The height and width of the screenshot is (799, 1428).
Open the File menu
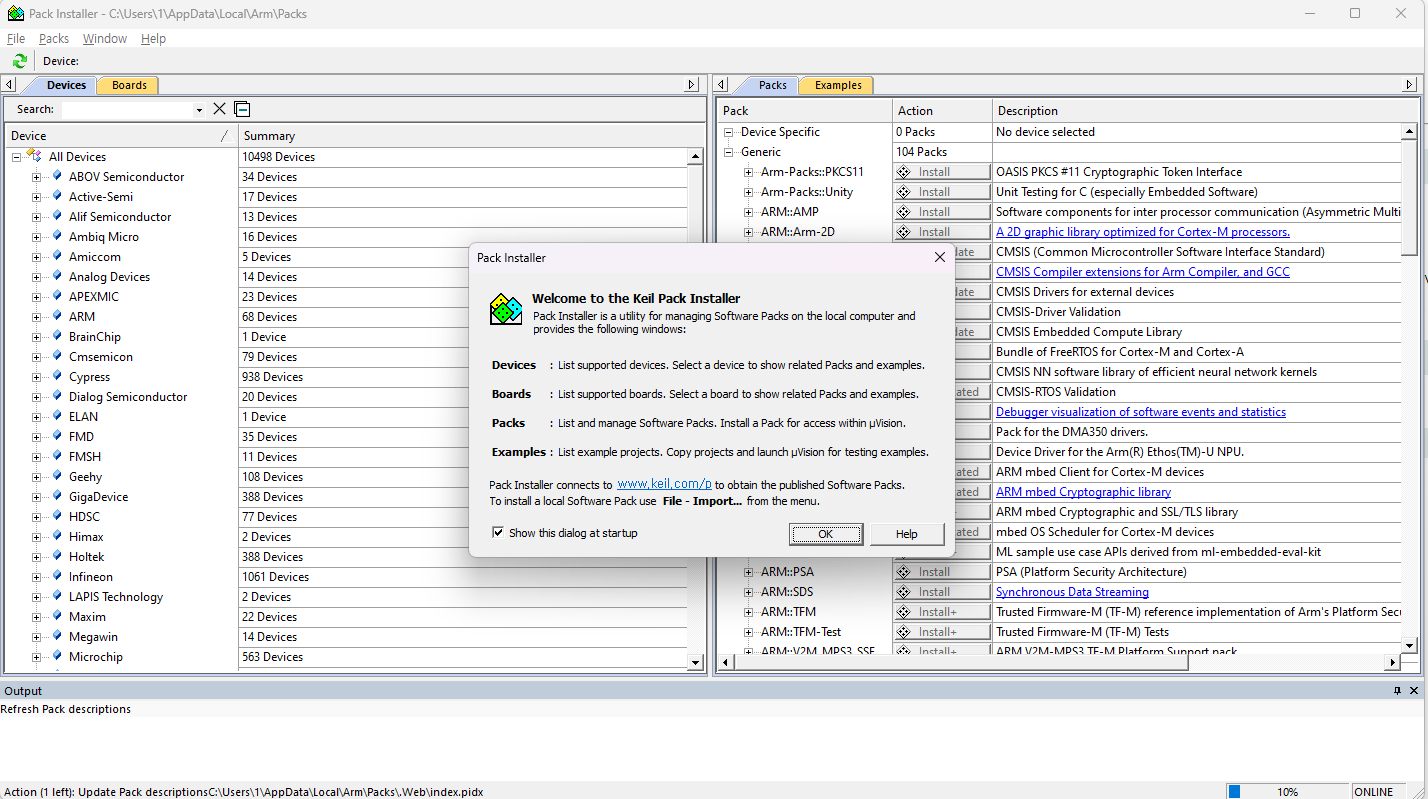click(16, 39)
